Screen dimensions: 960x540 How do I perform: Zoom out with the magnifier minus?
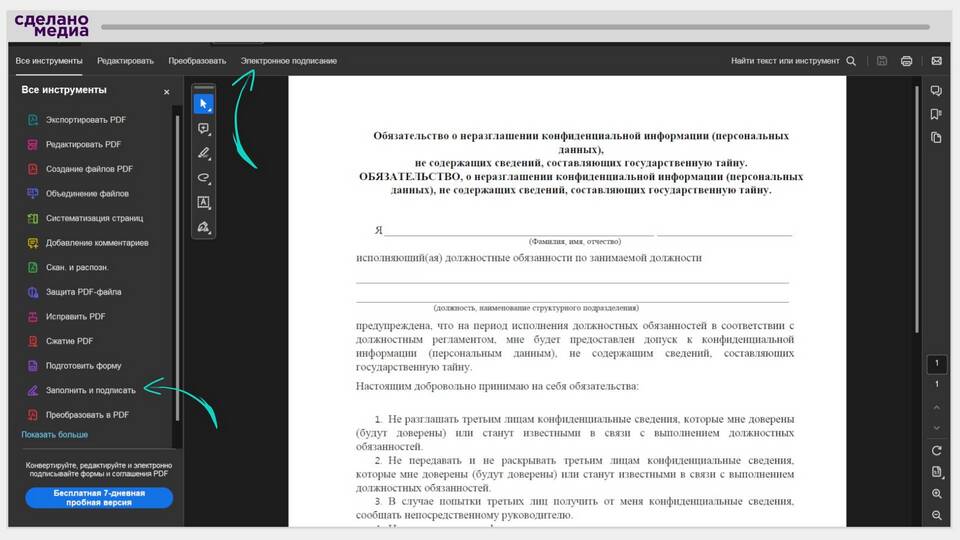pos(937,516)
